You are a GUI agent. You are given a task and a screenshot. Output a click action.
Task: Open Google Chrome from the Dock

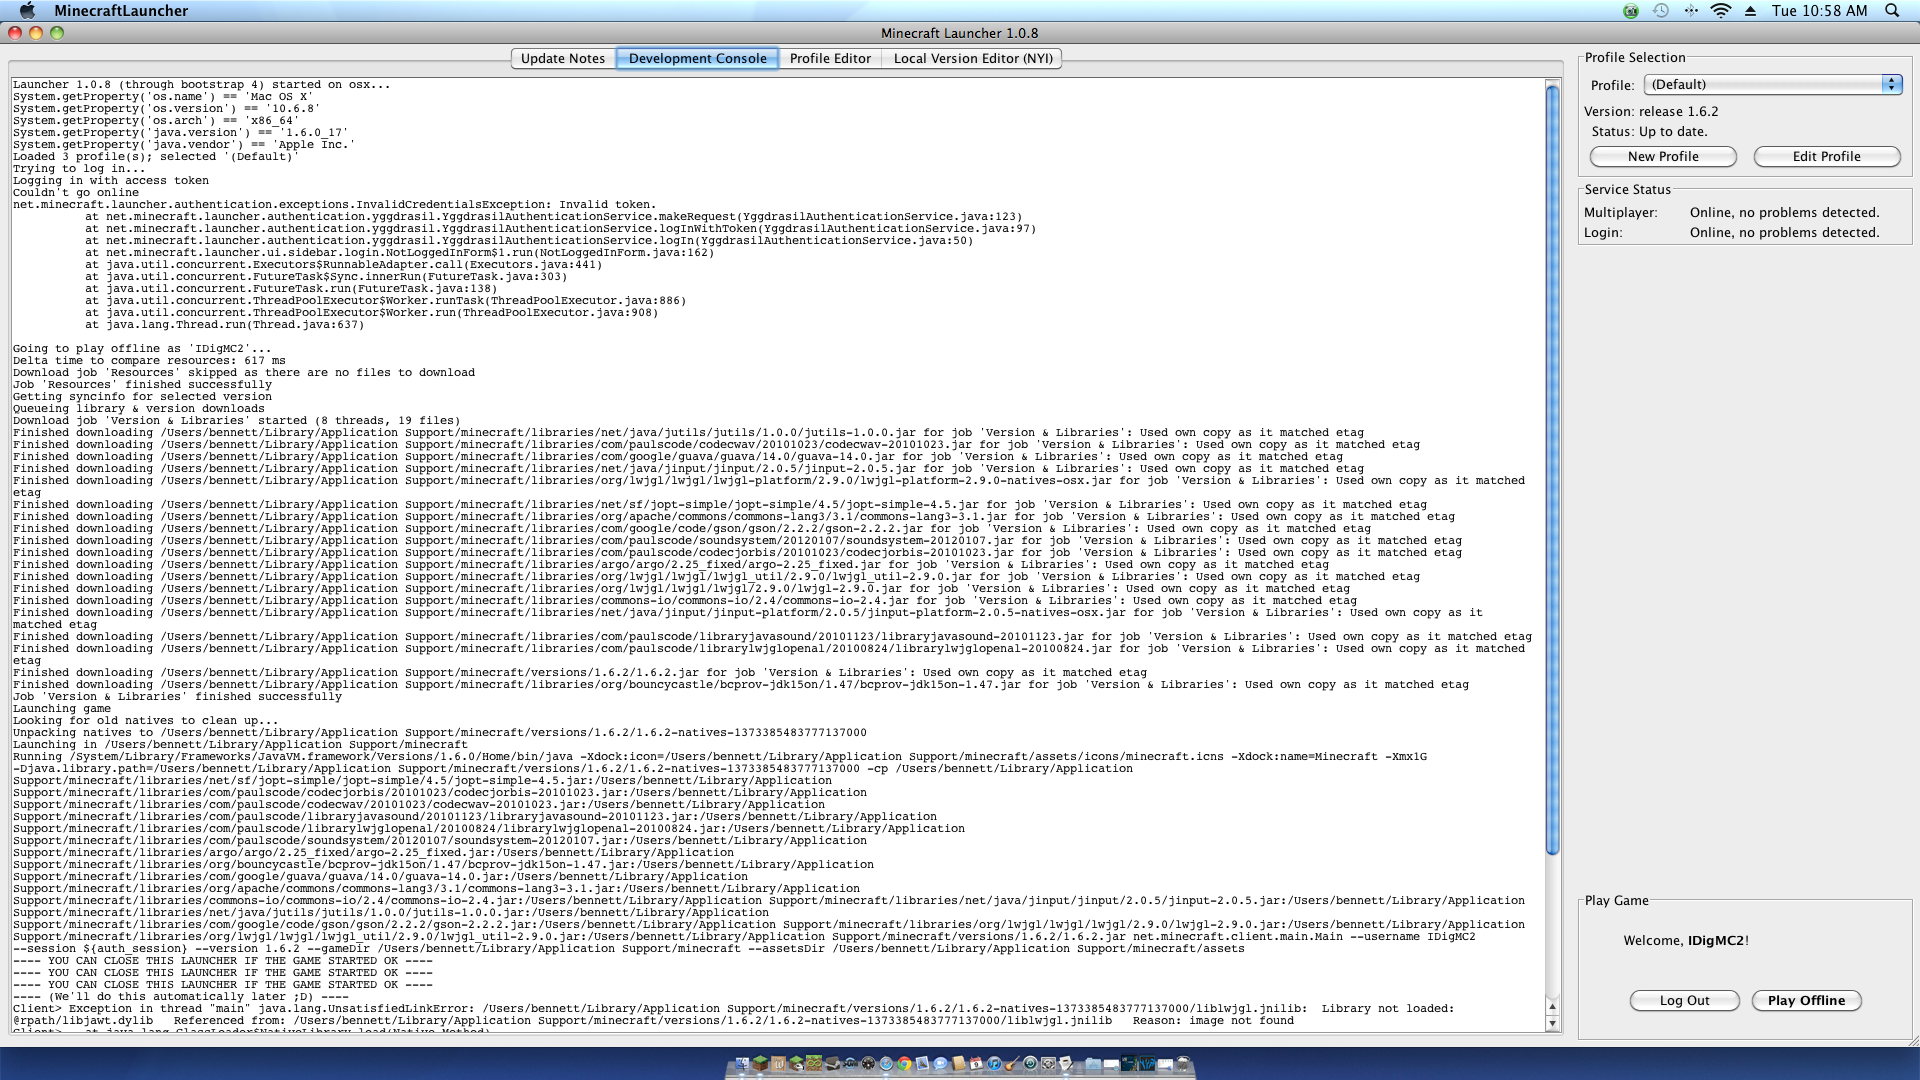click(x=904, y=1064)
